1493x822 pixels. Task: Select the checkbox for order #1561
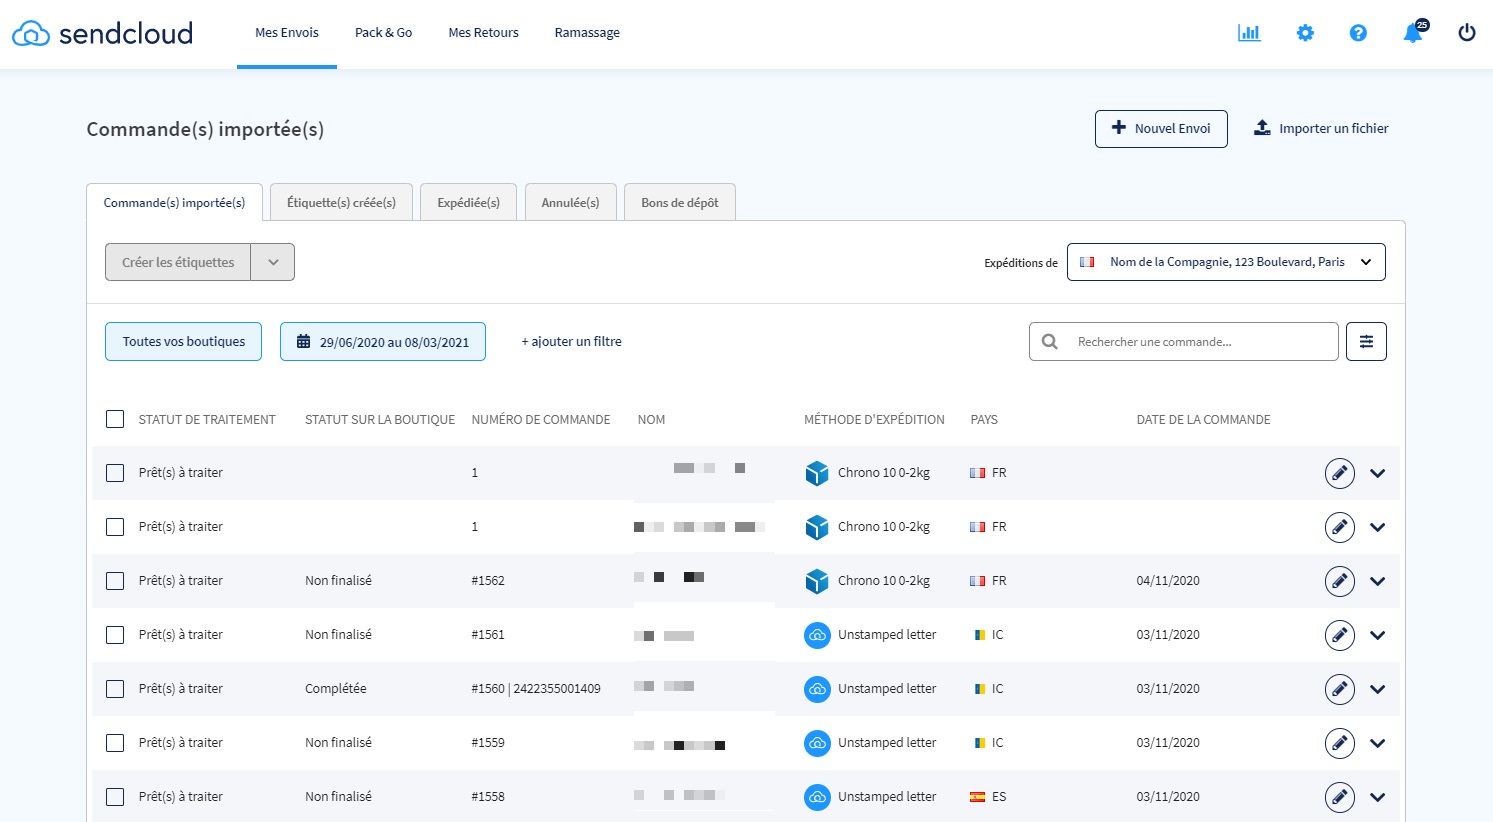point(115,635)
